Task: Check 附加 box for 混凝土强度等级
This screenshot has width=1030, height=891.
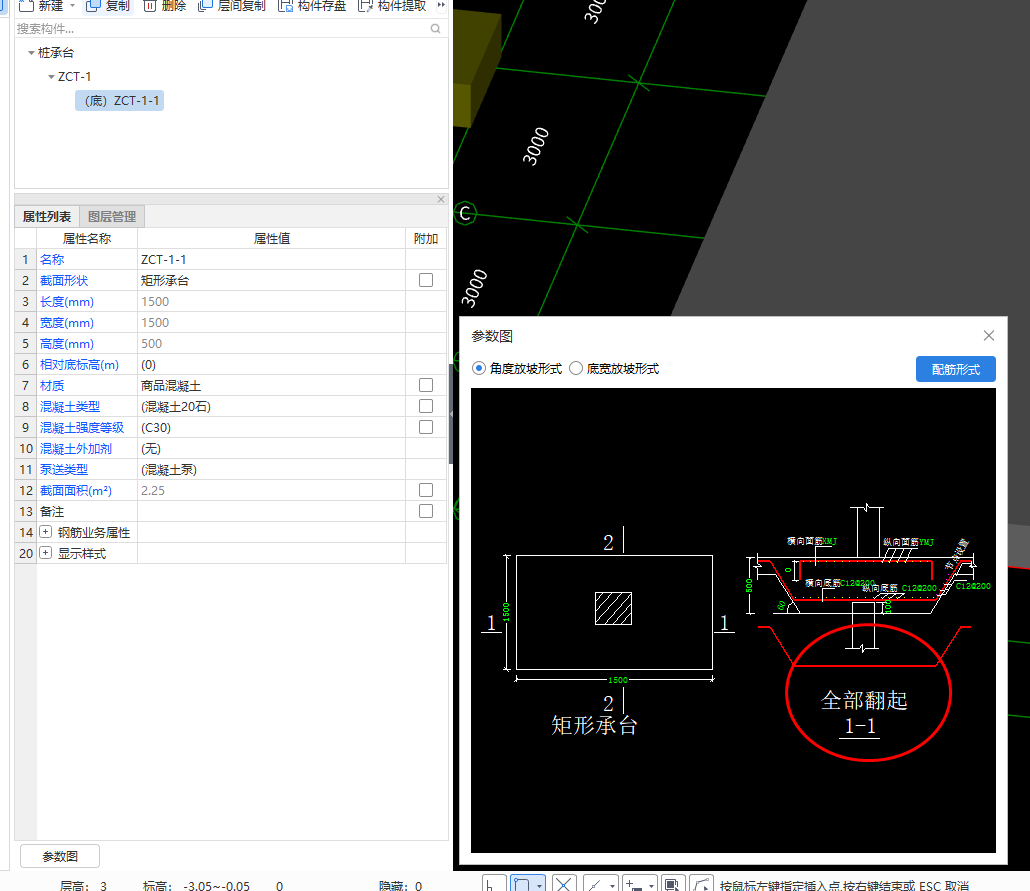Action: pyautogui.click(x=426, y=427)
